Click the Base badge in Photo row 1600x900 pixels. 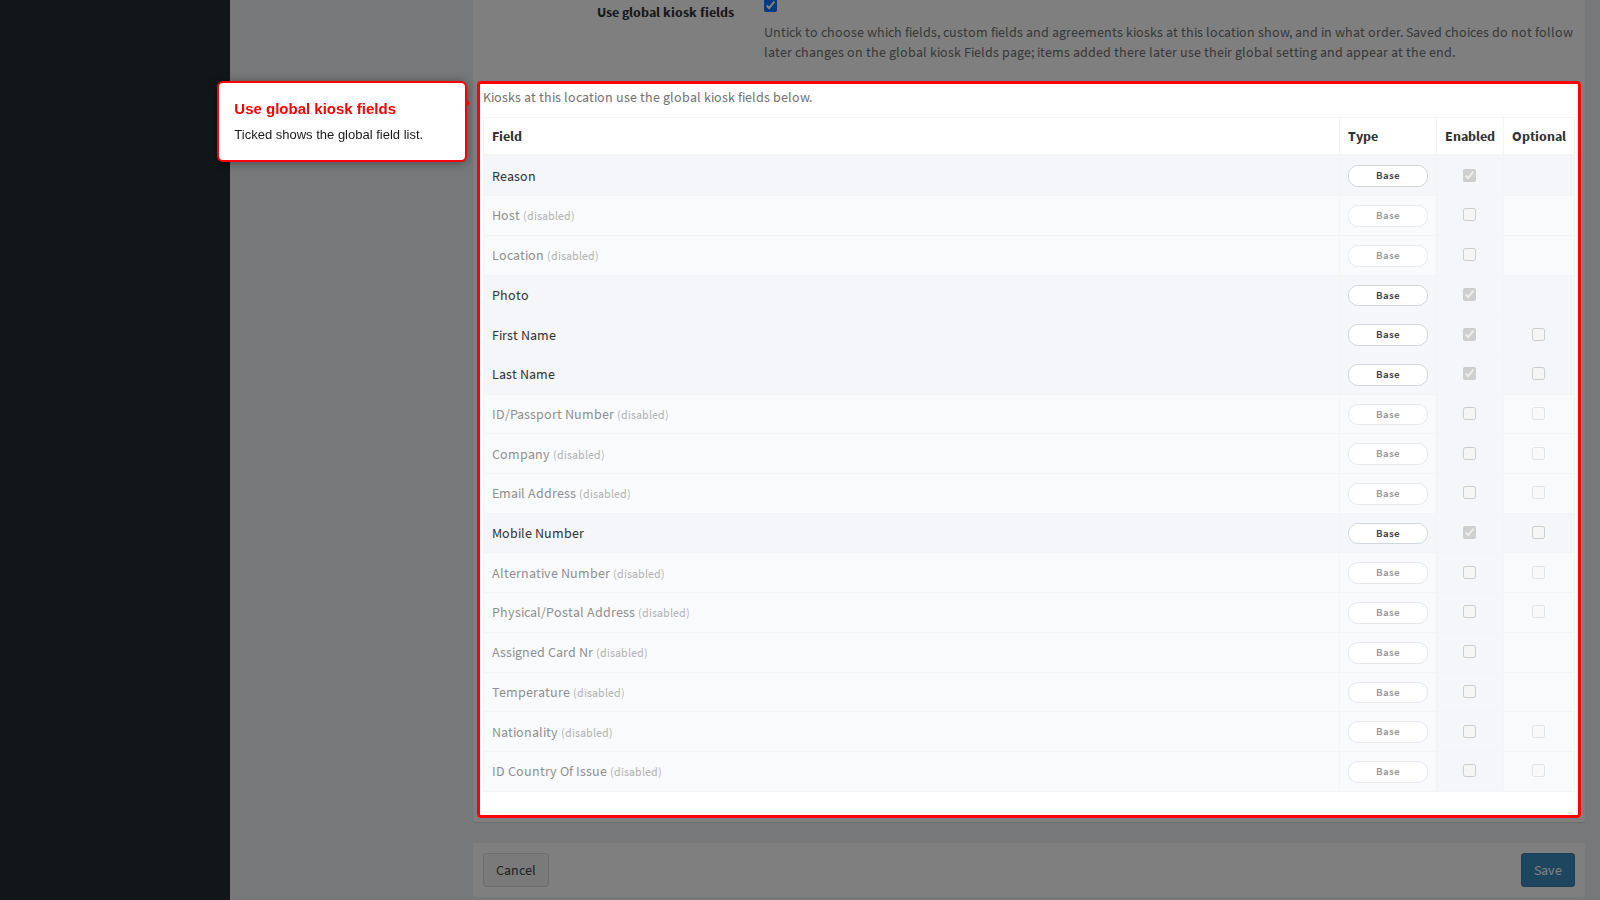click(x=1387, y=295)
